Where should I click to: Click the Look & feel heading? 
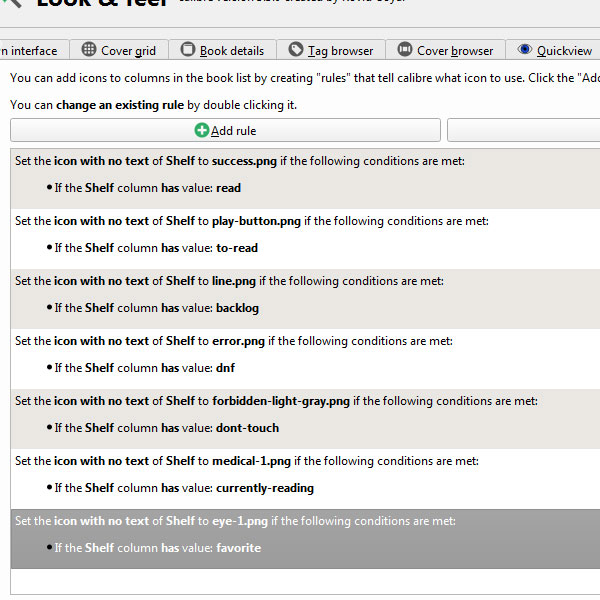(x=102, y=3)
